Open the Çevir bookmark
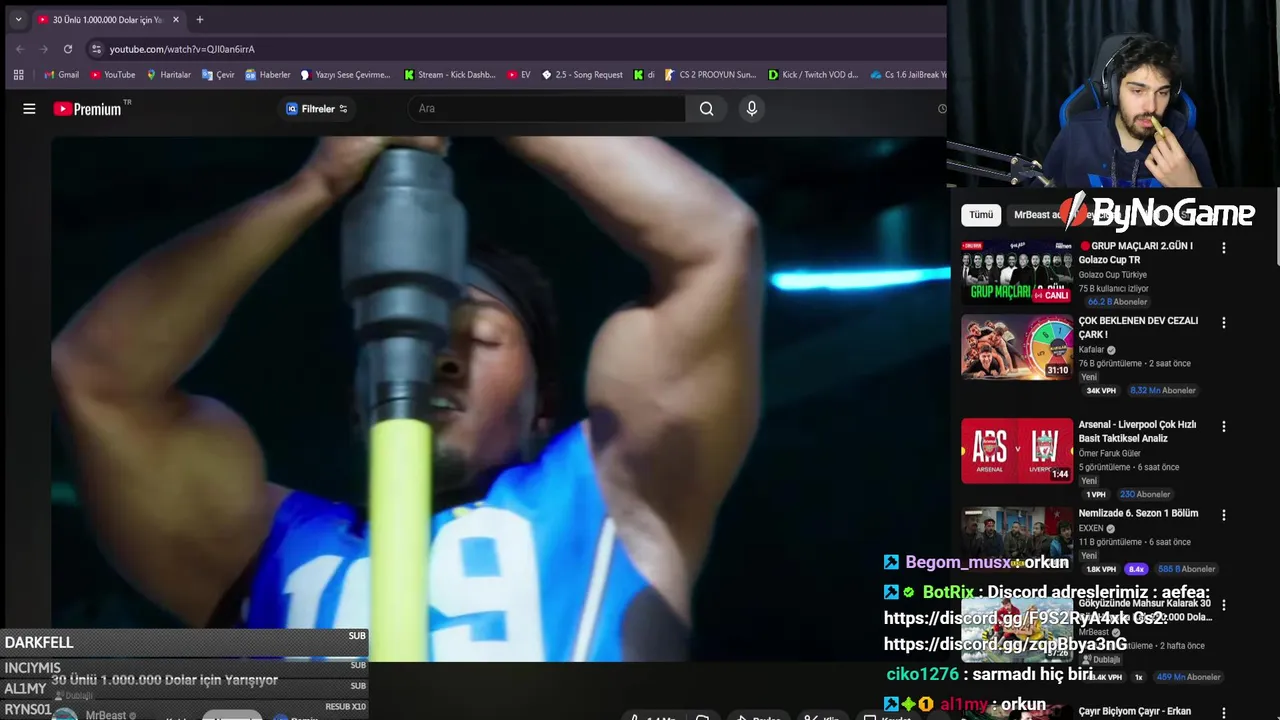 click(x=218, y=74)
